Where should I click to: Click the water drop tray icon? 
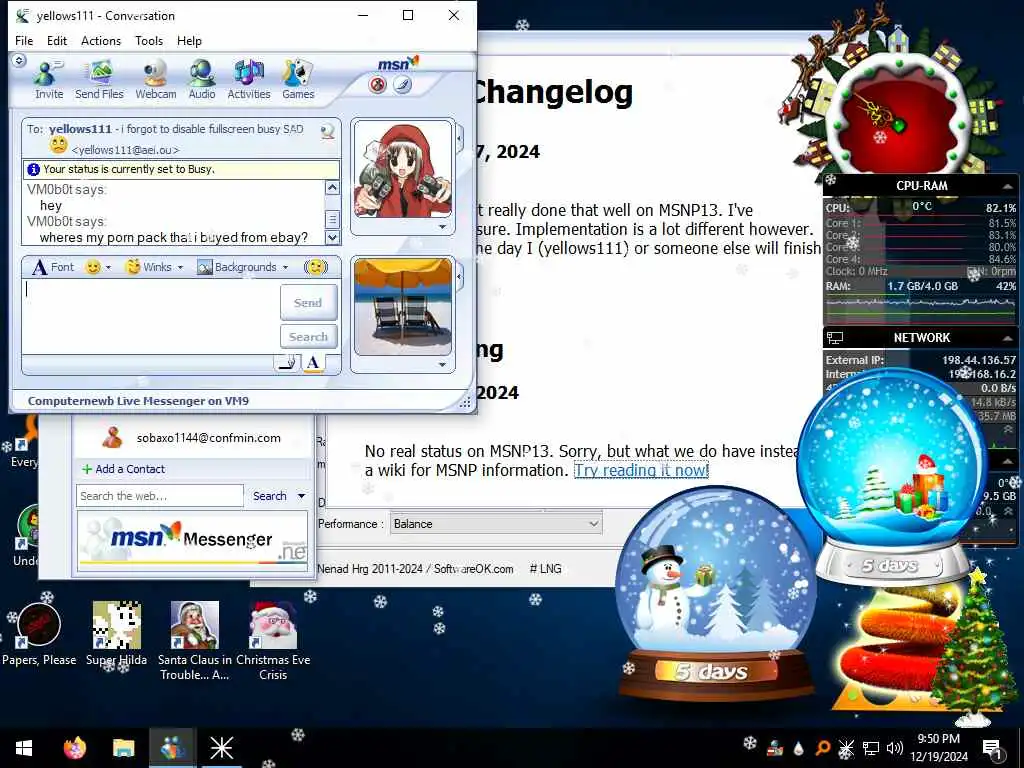799,748
